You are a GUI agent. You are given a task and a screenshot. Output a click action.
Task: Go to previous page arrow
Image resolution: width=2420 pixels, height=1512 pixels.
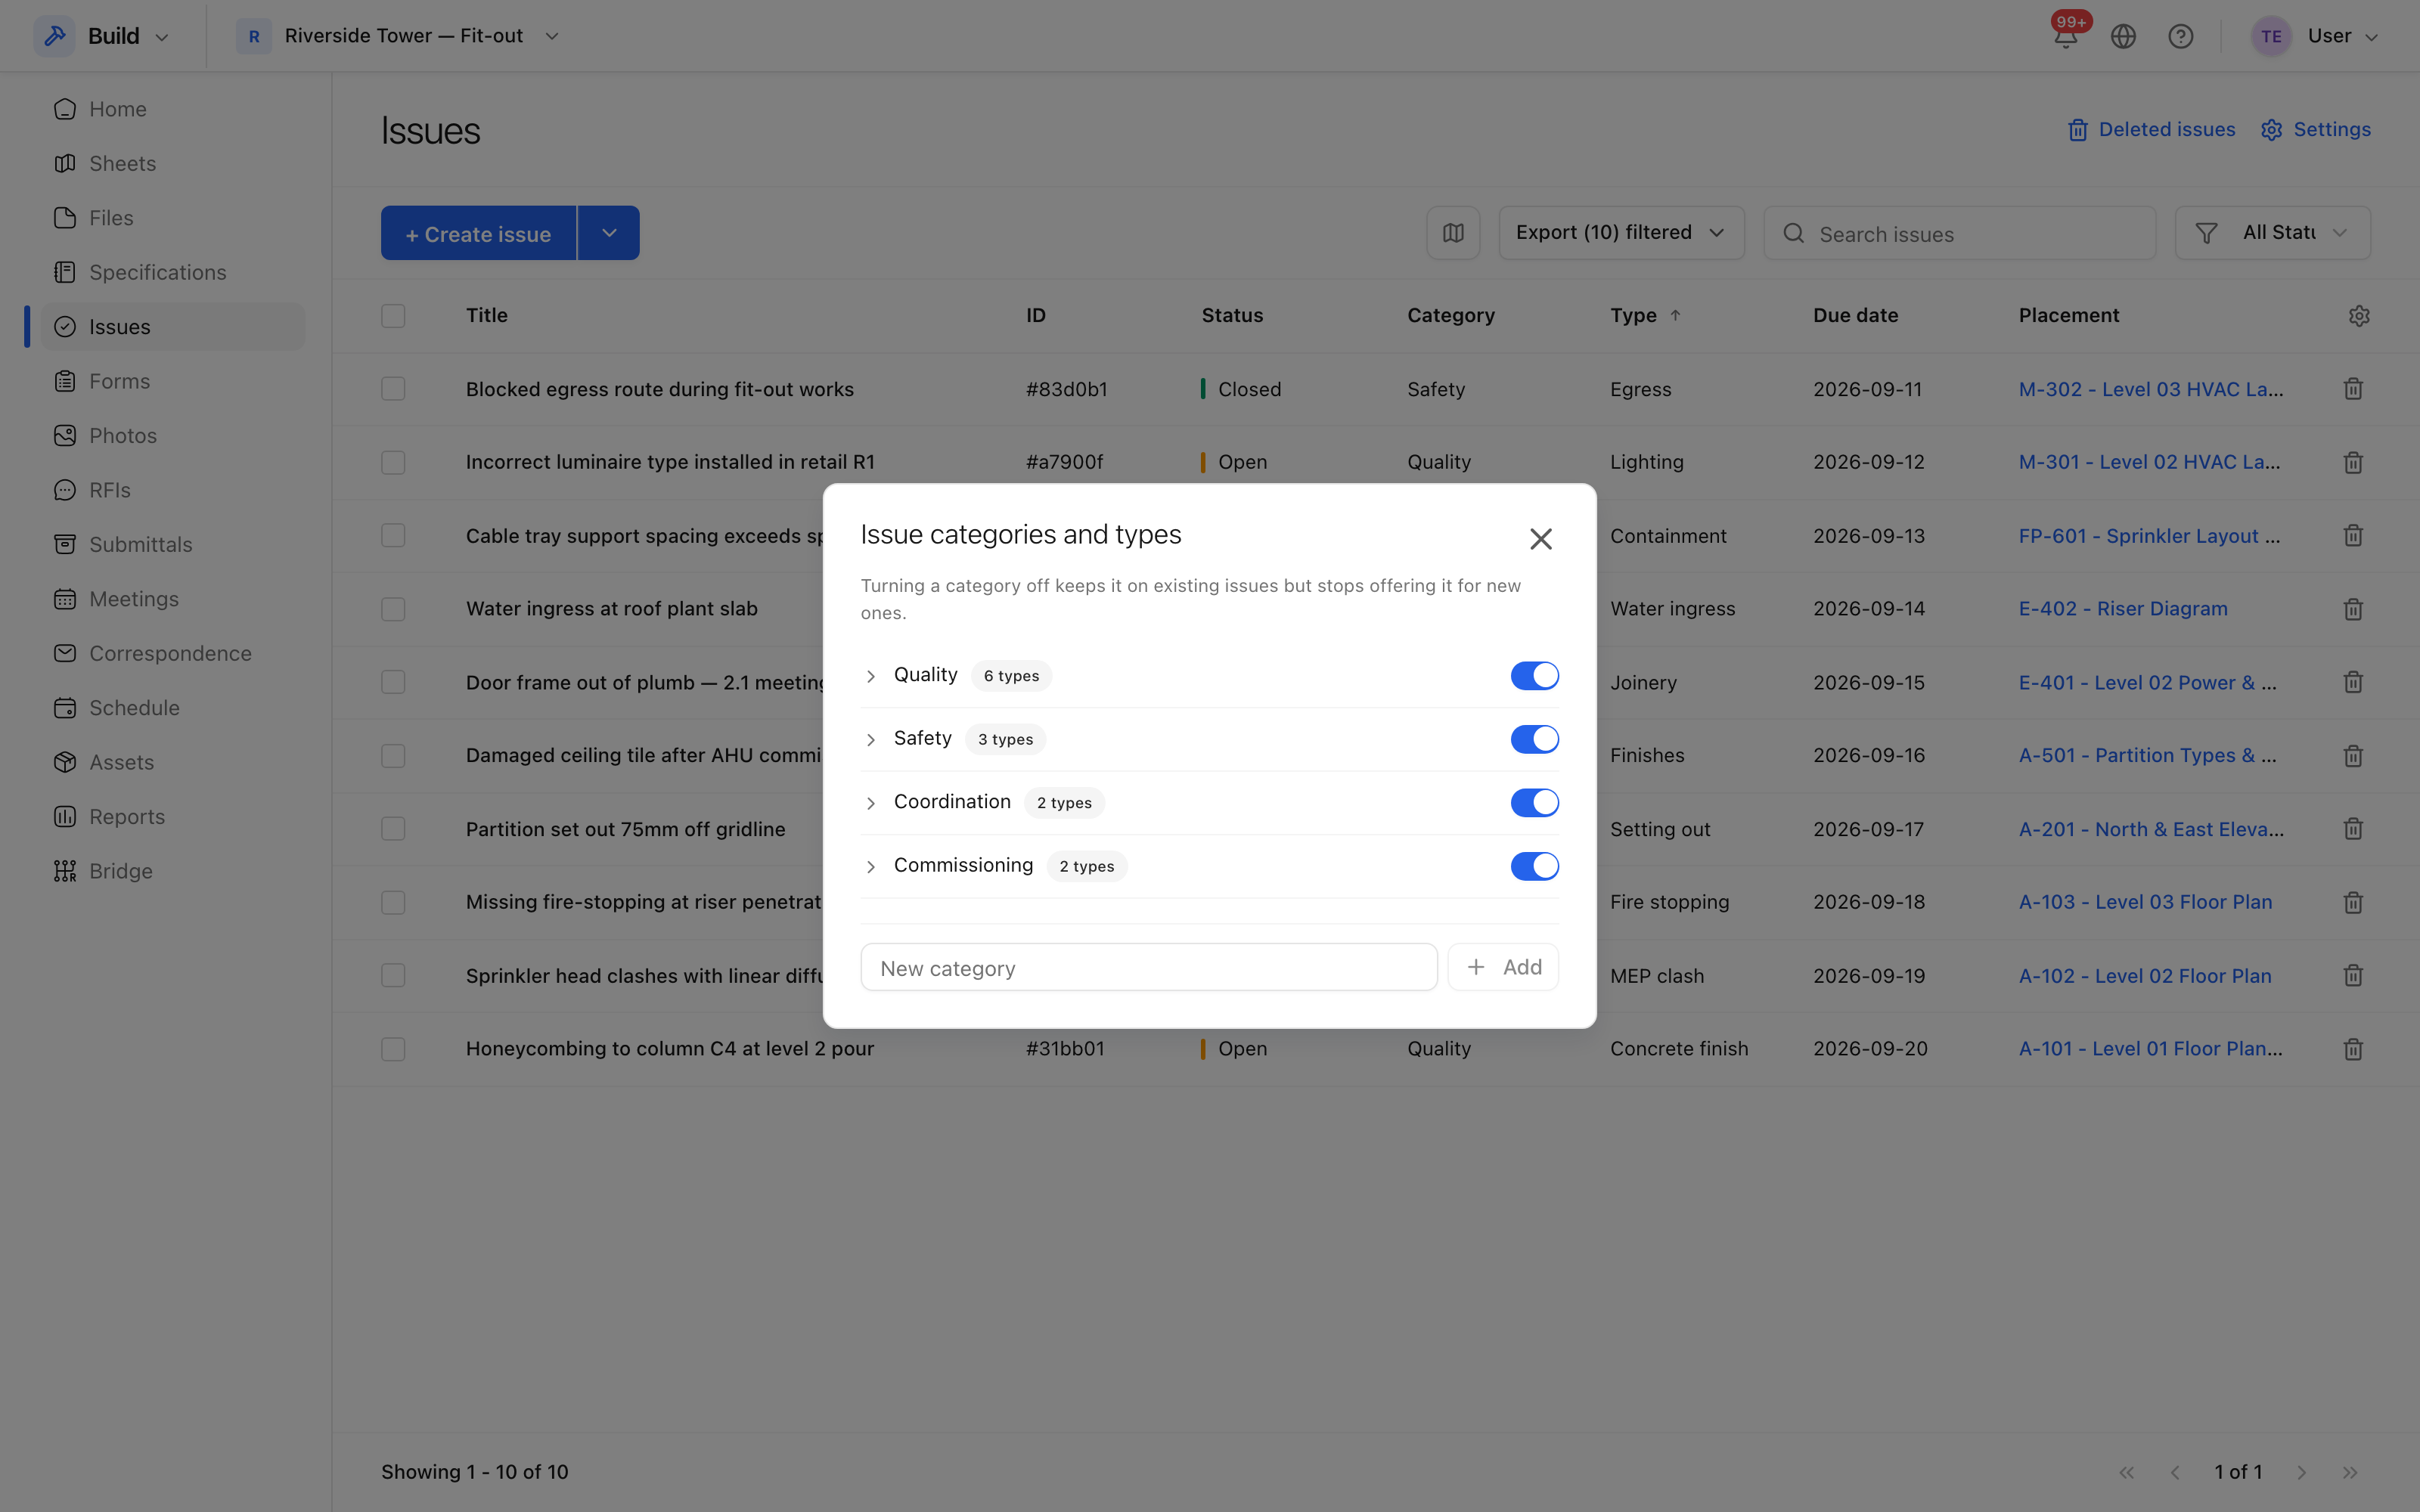click(2175, 1472)
